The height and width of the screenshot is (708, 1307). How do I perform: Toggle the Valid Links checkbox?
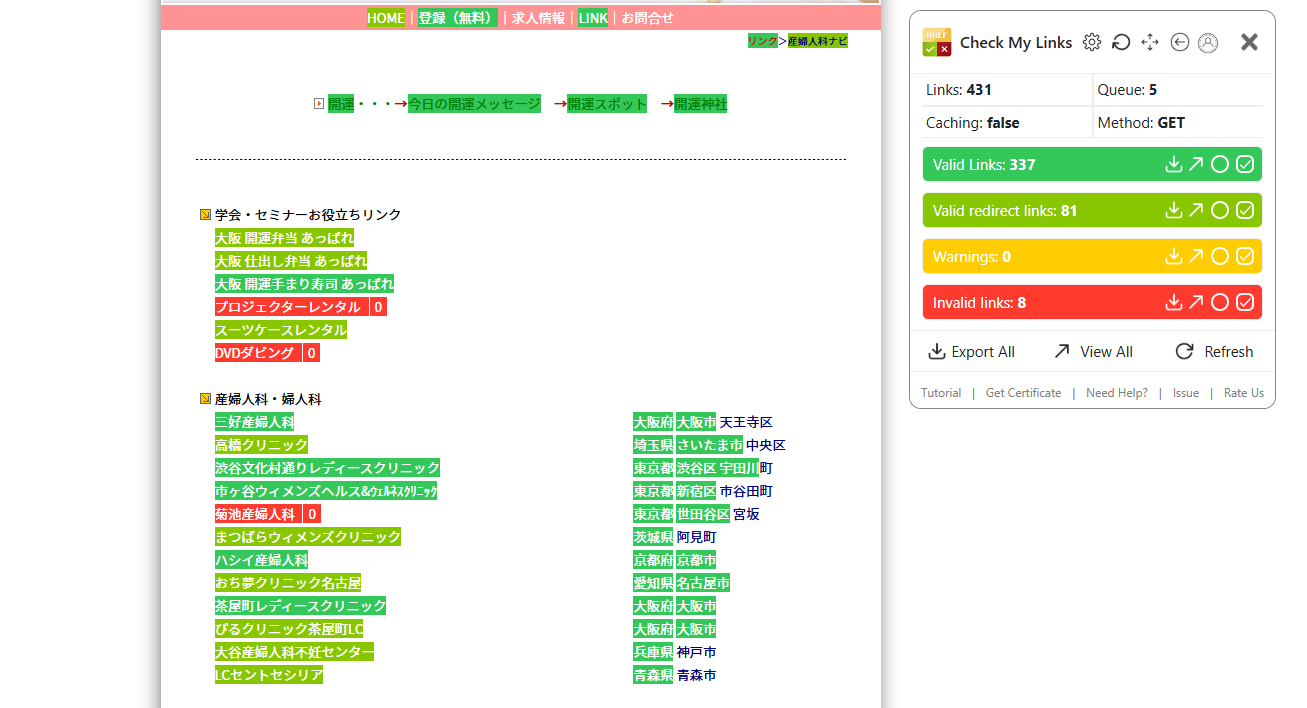tap(1245, 165)
